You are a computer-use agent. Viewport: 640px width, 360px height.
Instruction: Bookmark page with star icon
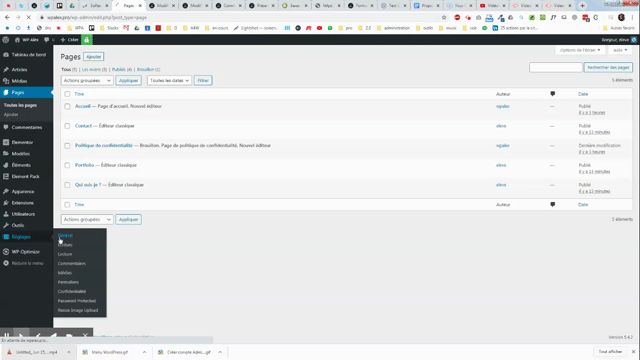click(x=444, y=18)
